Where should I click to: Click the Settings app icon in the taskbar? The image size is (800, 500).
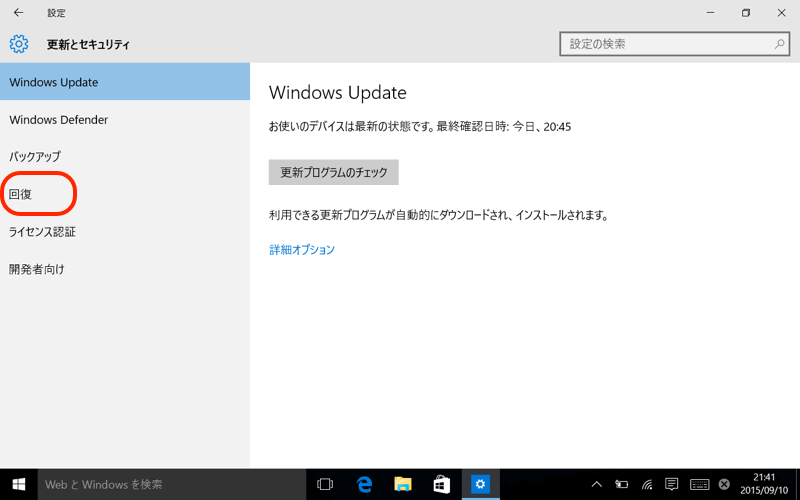point(480,484)
